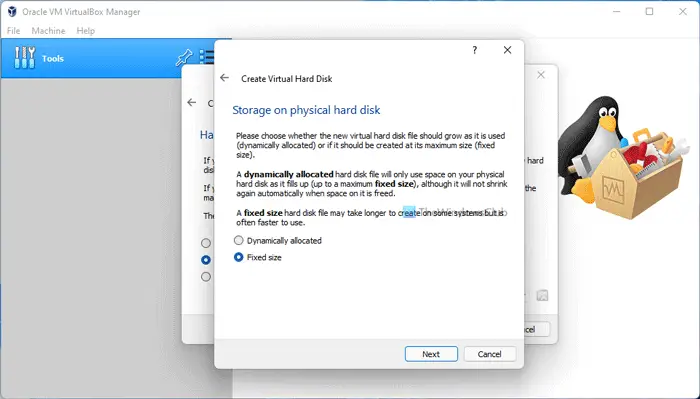Open the Machine menu
This screenshot has height=399, width=700.
point(48,31)
